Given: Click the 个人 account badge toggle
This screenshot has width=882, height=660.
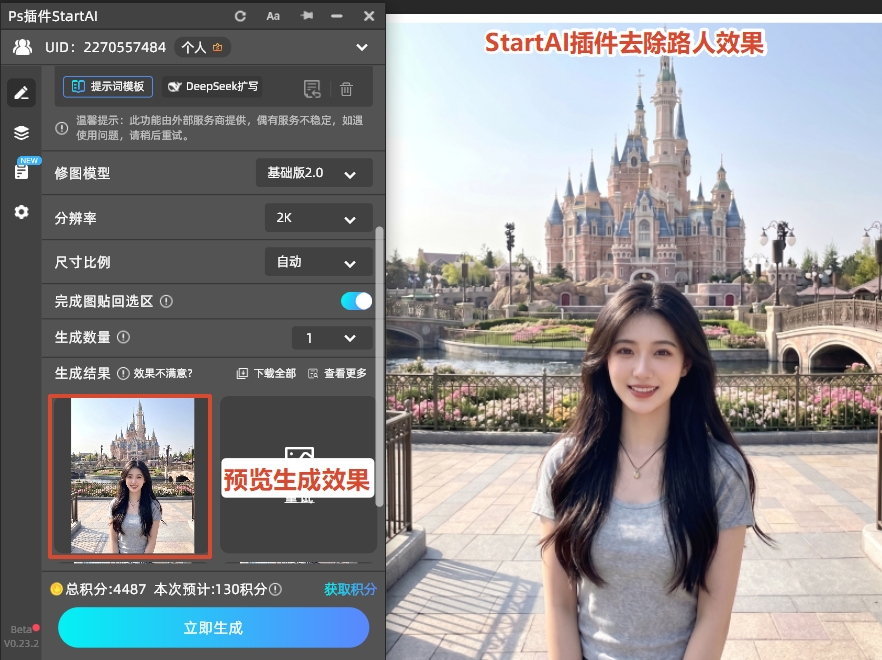Looking at the screenshot, I should (201, 47).
